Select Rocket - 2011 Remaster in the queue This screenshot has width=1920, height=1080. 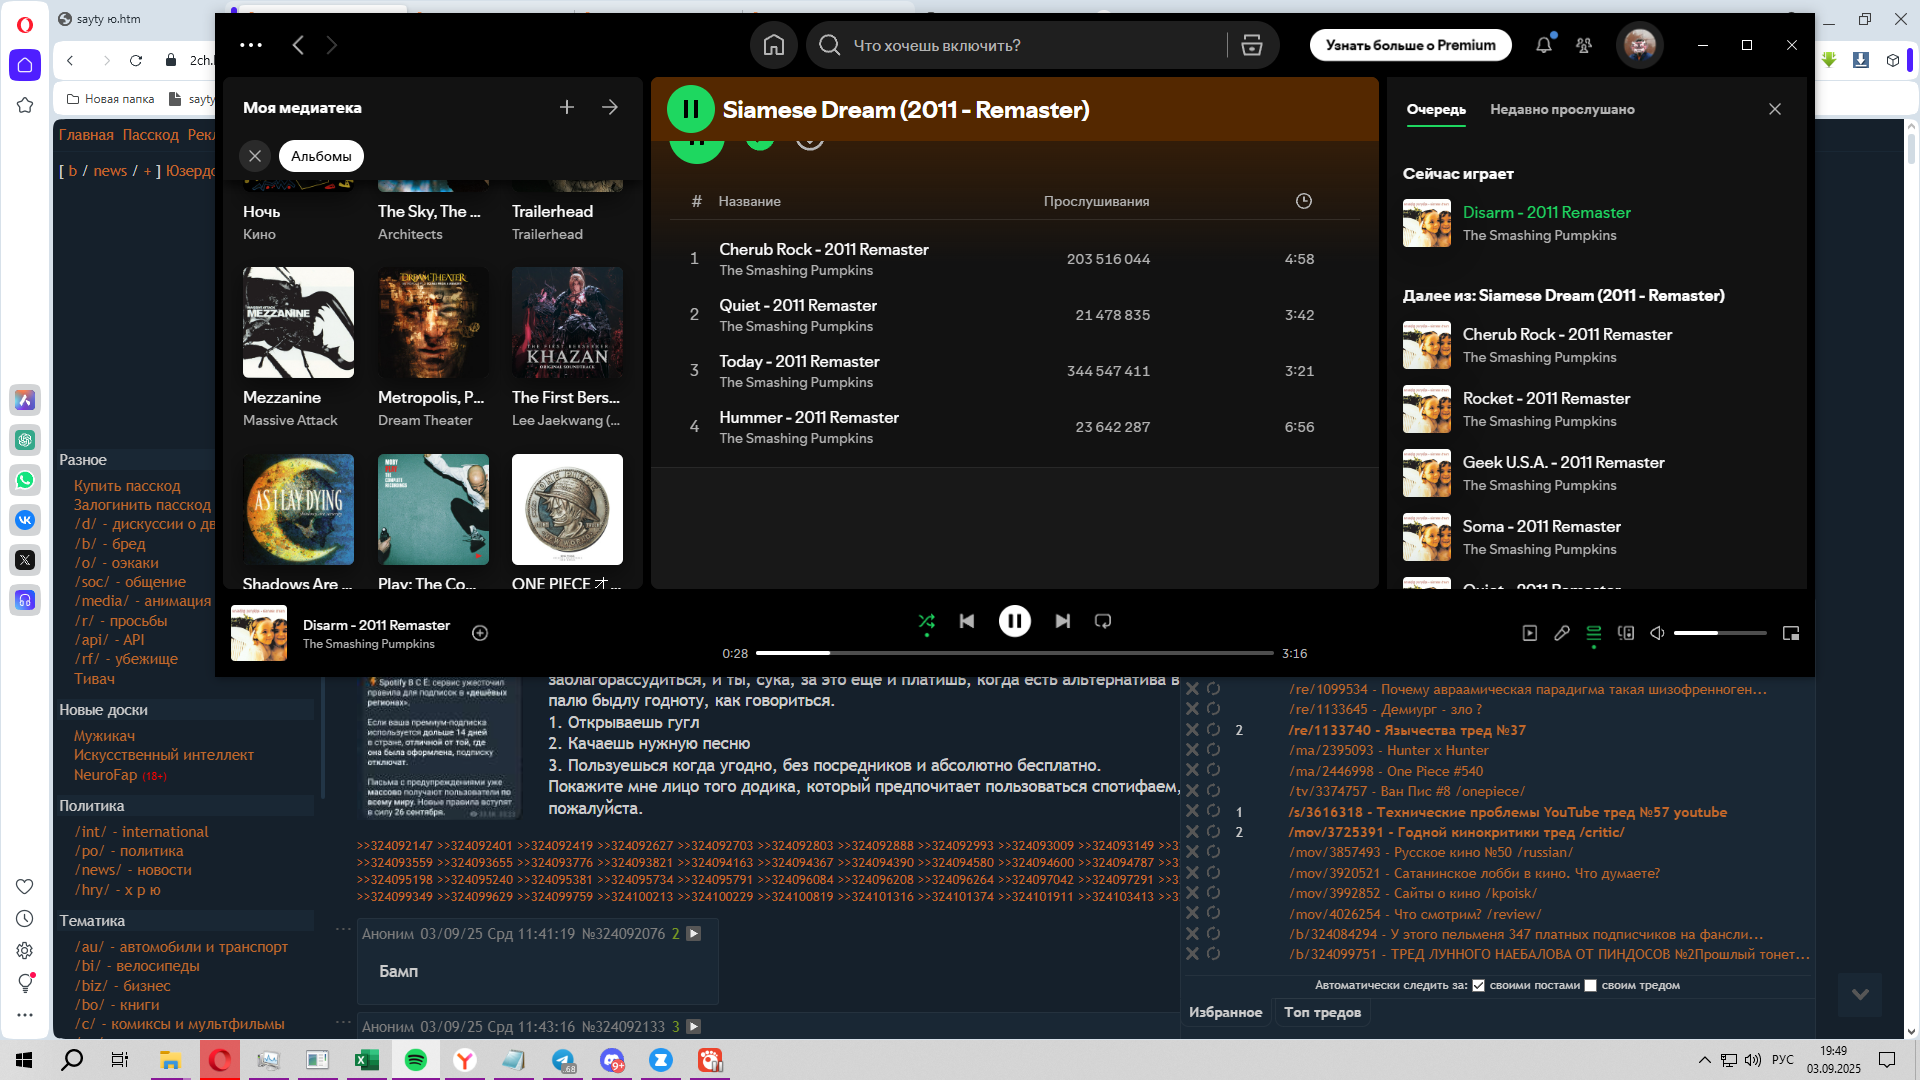click(x=1597, y=409)
